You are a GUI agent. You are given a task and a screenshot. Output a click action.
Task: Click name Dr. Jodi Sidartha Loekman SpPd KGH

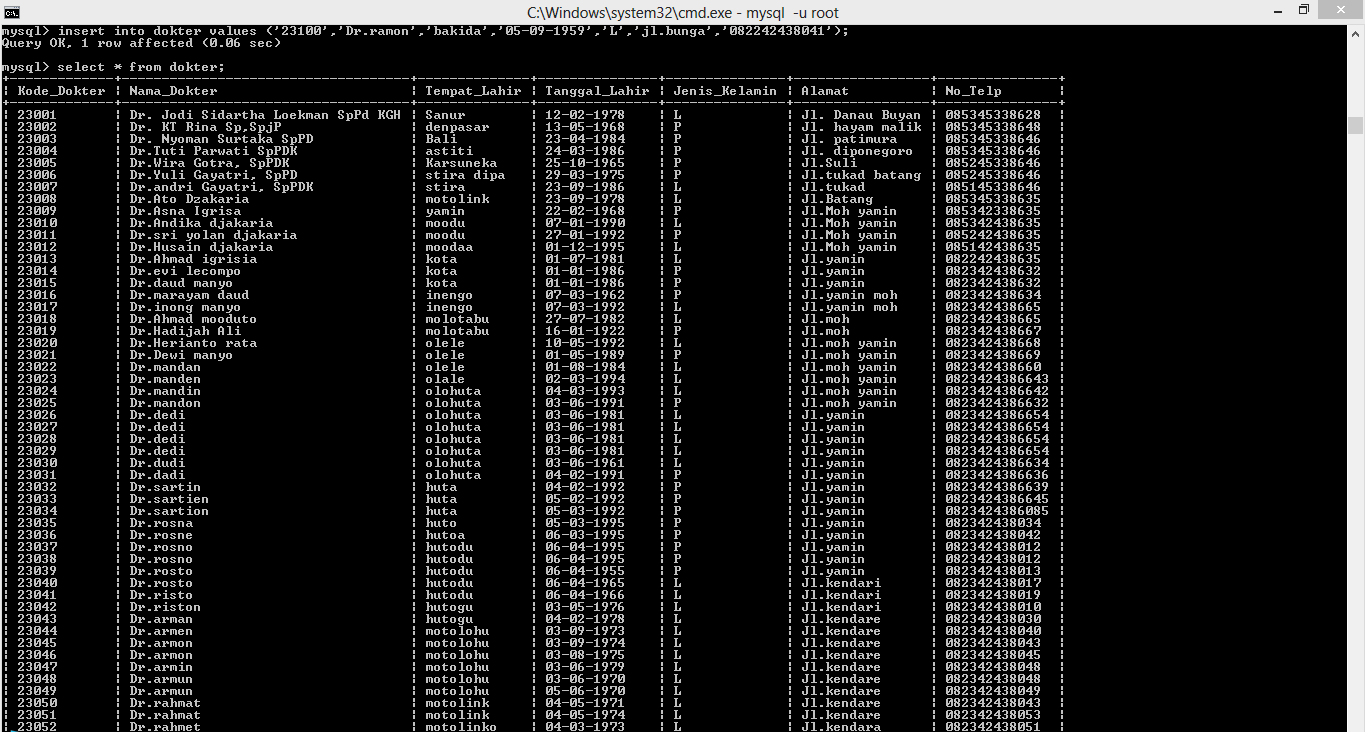coord(265,115)
